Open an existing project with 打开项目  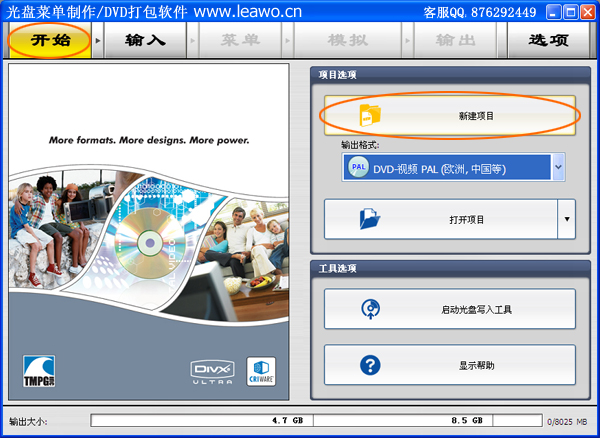coord(441,219)
